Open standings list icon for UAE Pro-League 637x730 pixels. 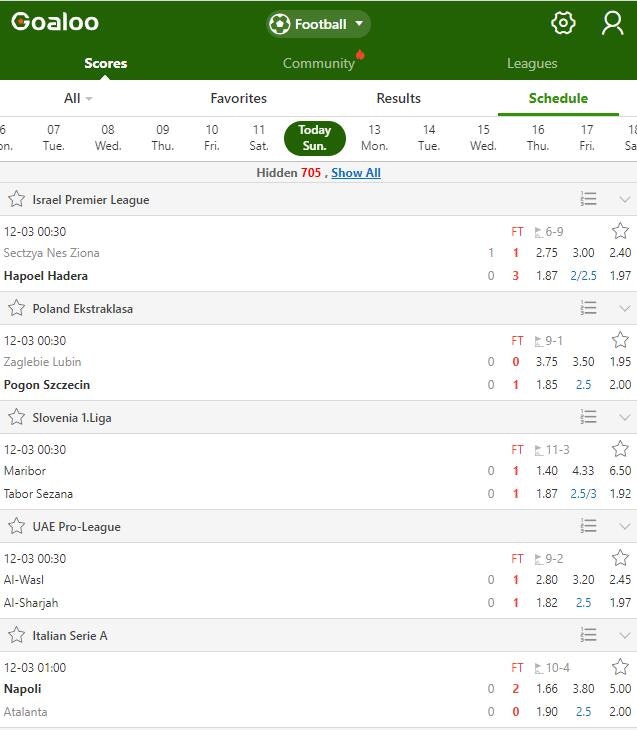[588, 526]
